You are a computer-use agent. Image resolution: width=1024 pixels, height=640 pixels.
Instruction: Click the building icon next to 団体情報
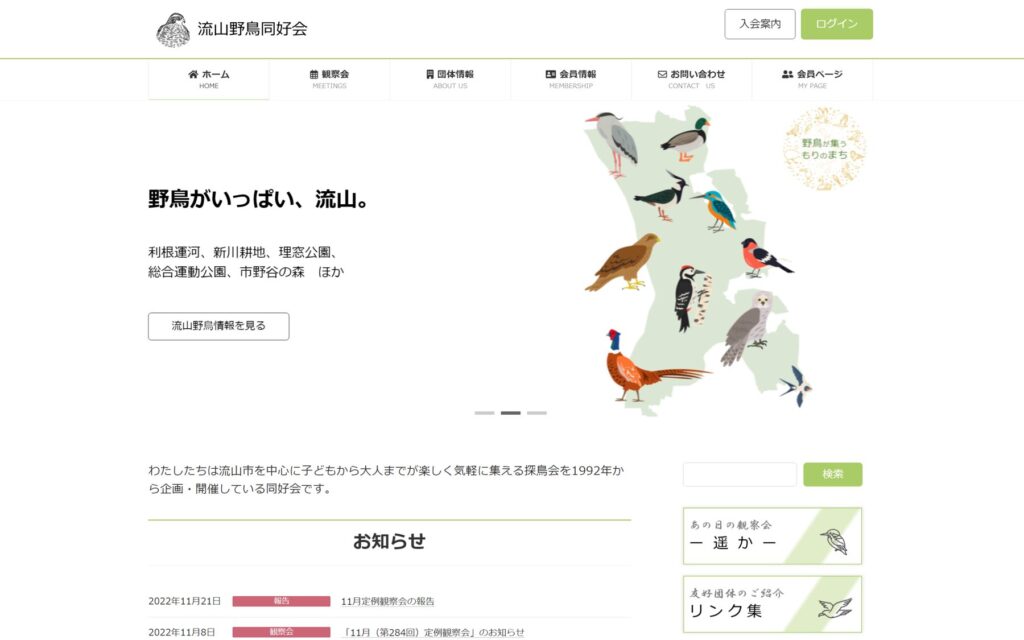coord(430,74)
